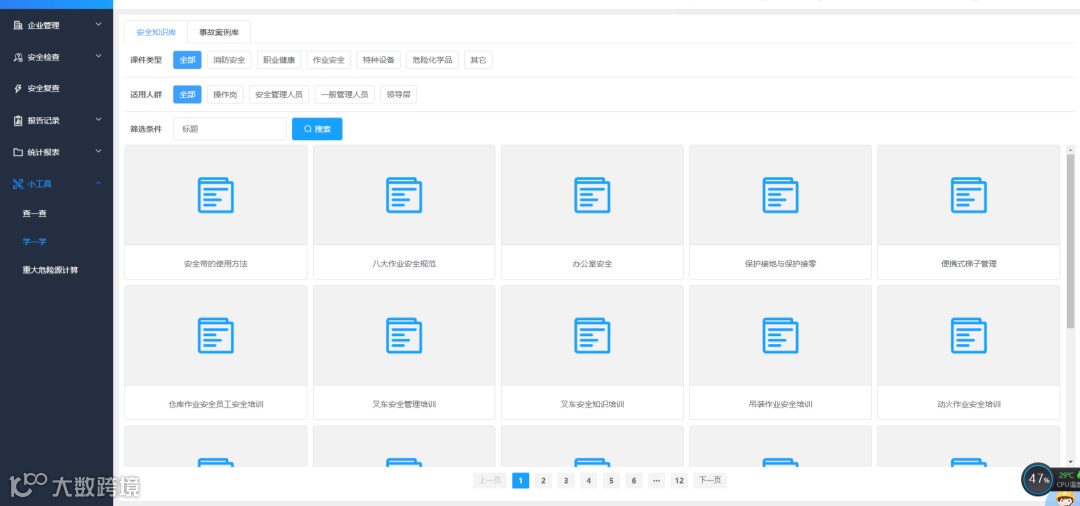Open the 叉车安全管理培训 document icon
Image resolution: width=1080 pixels, height=506 pixels.
pos(404,335)
